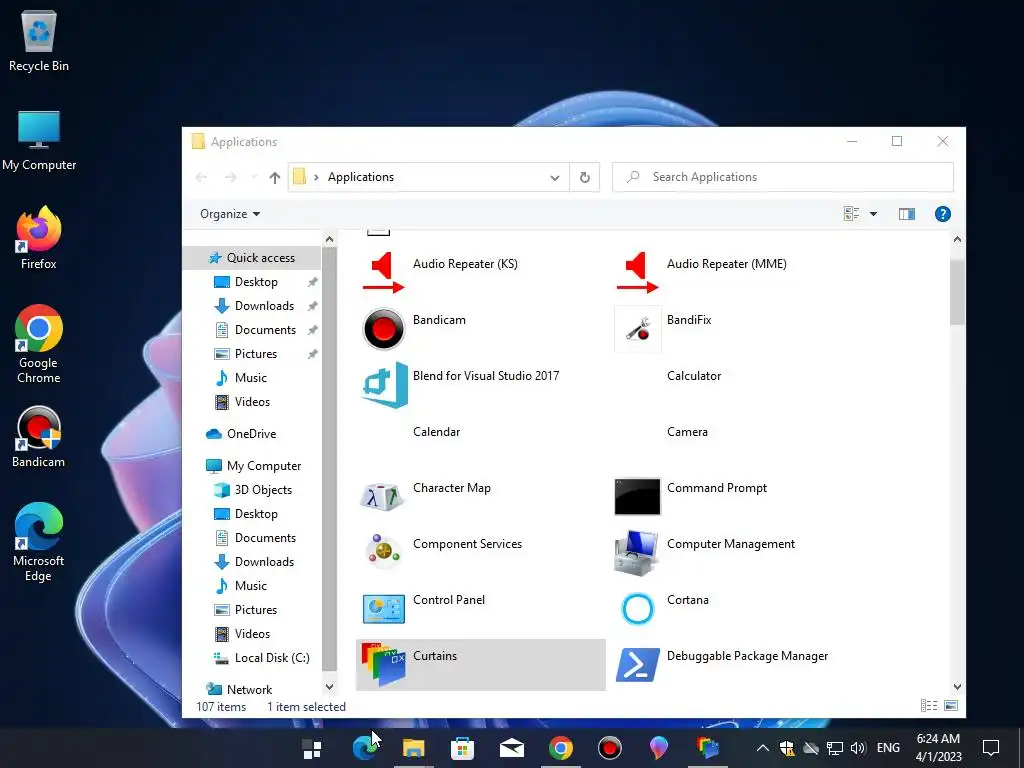
Task: Click the Back navigation arrow
Action: (202, 178)
